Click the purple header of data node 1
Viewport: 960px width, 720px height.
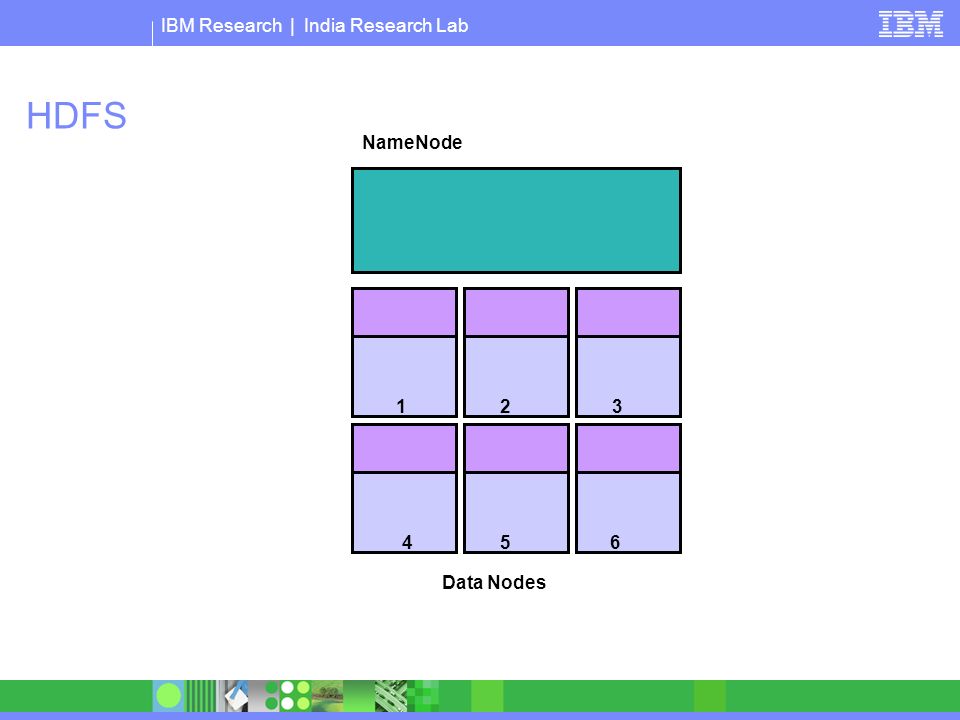(x=404, y=312)
